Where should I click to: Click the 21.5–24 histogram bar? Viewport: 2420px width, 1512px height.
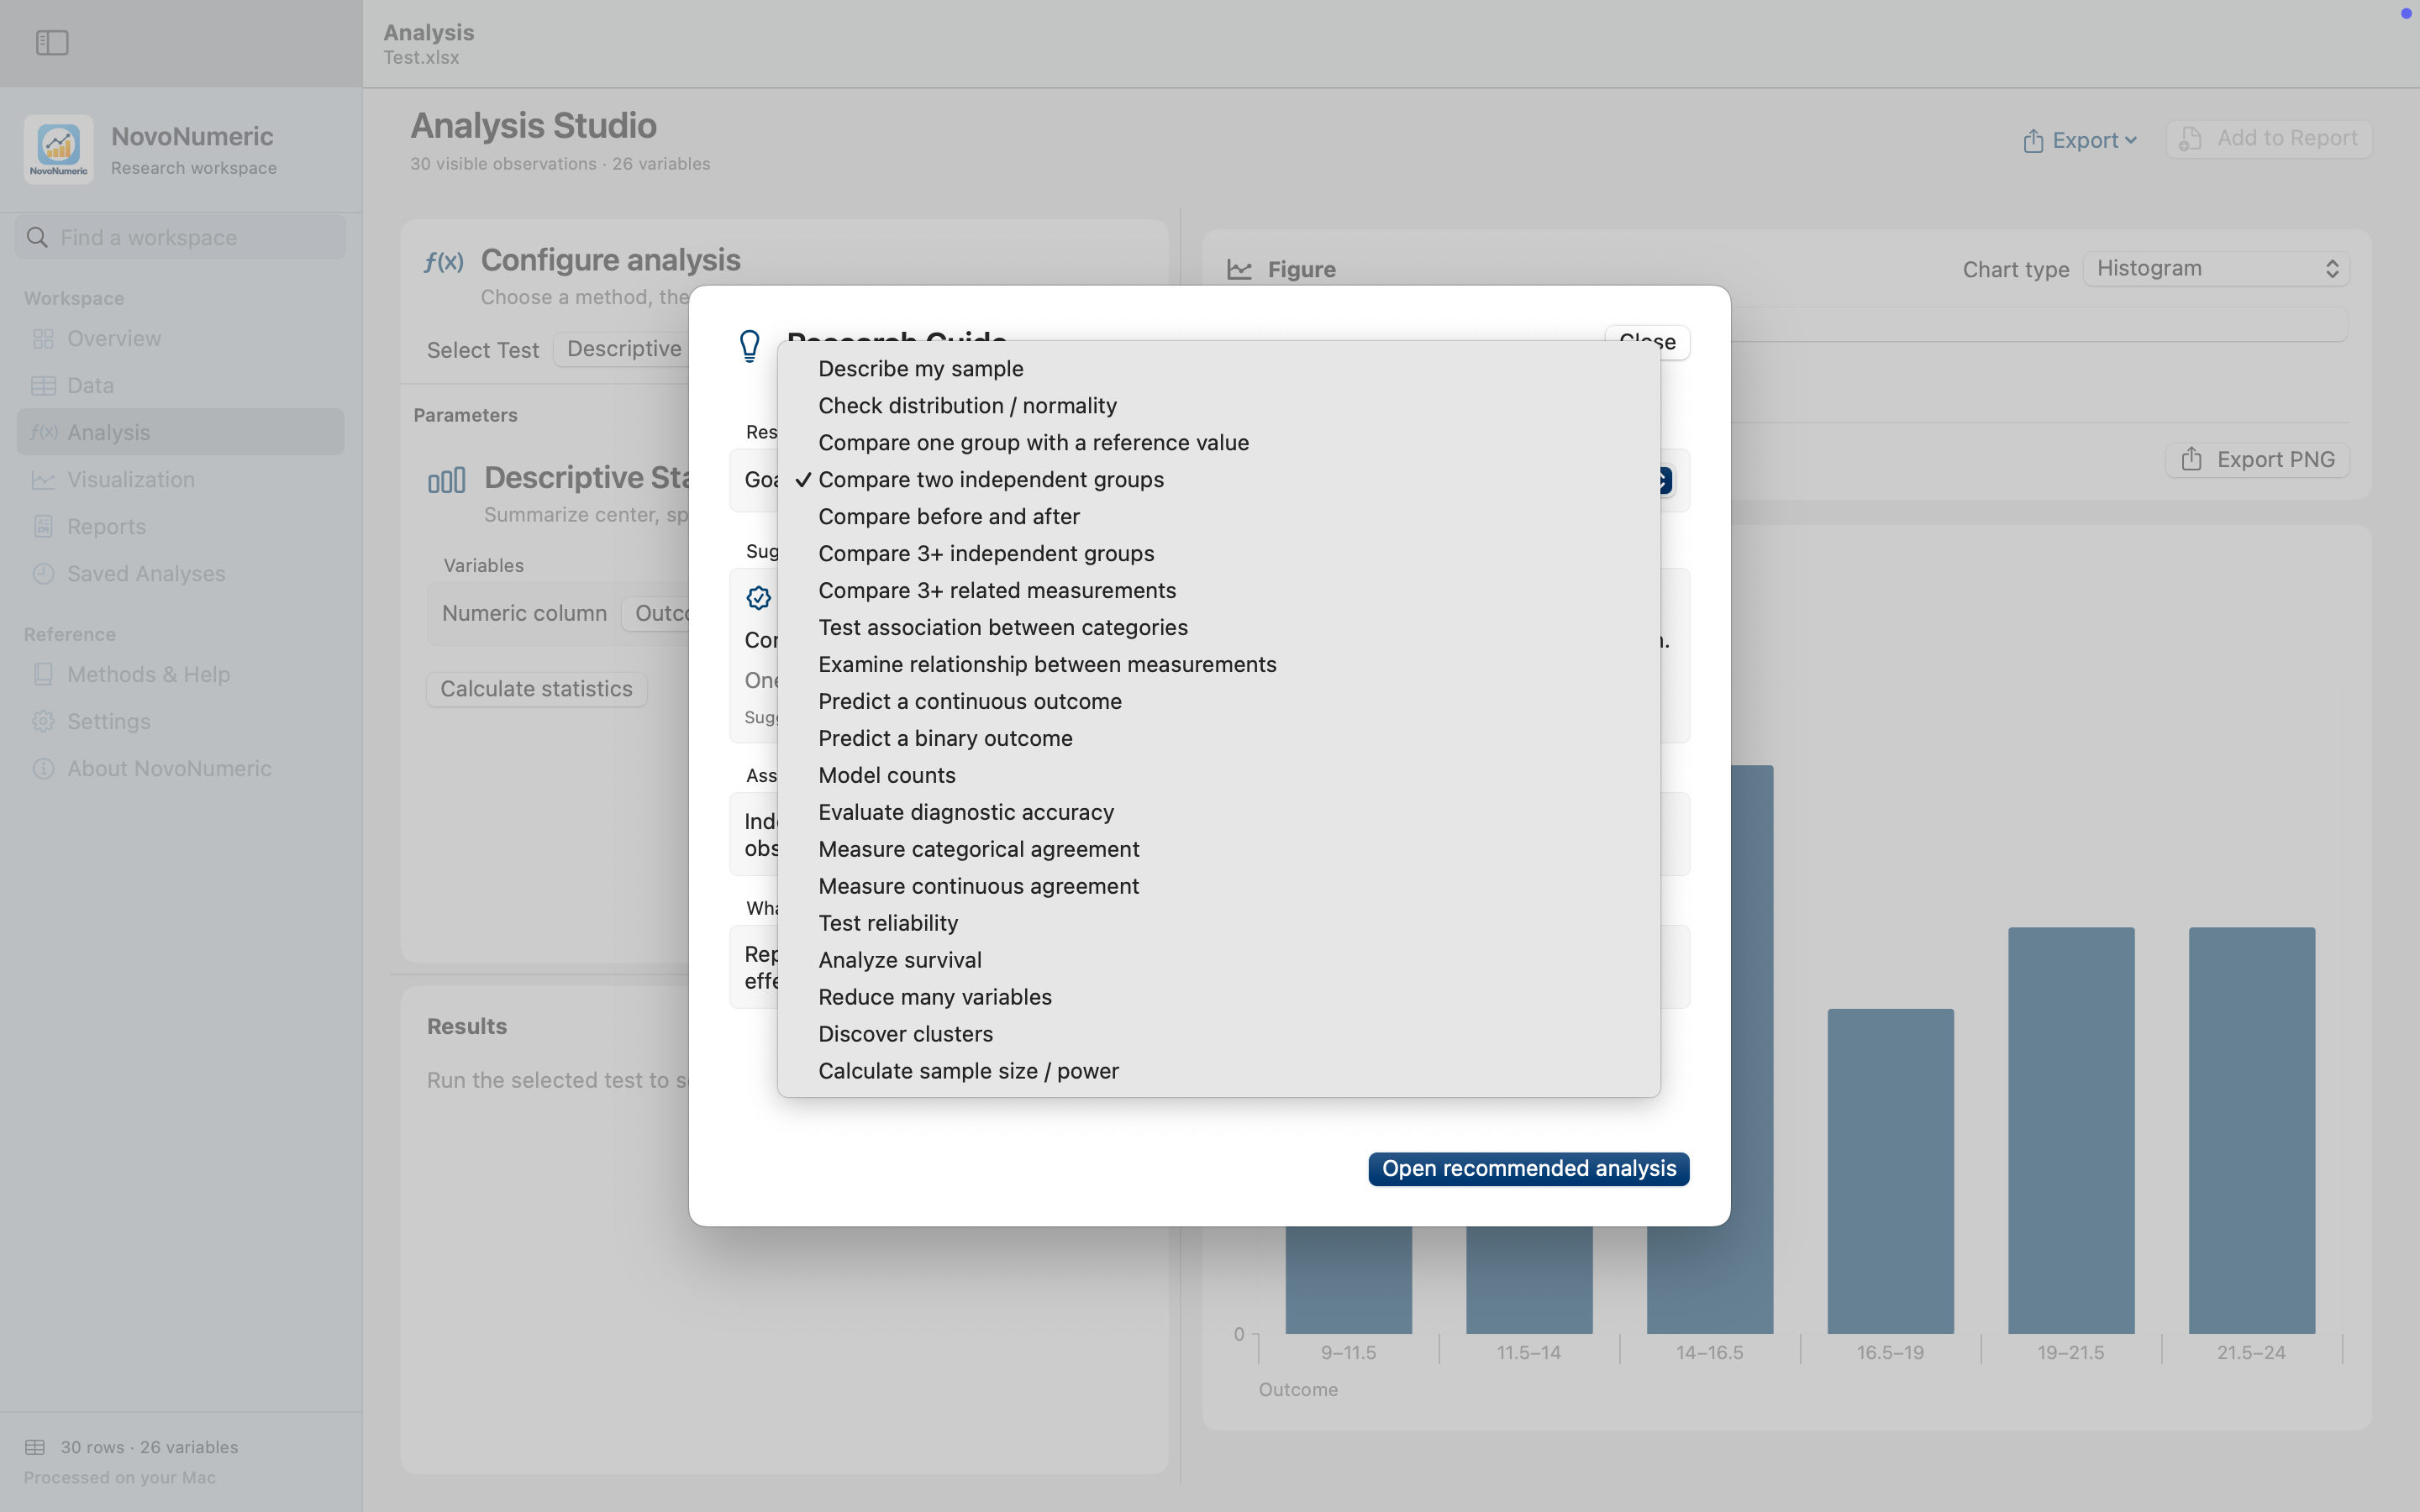pyautogui.click(x=2251, y=1130)
